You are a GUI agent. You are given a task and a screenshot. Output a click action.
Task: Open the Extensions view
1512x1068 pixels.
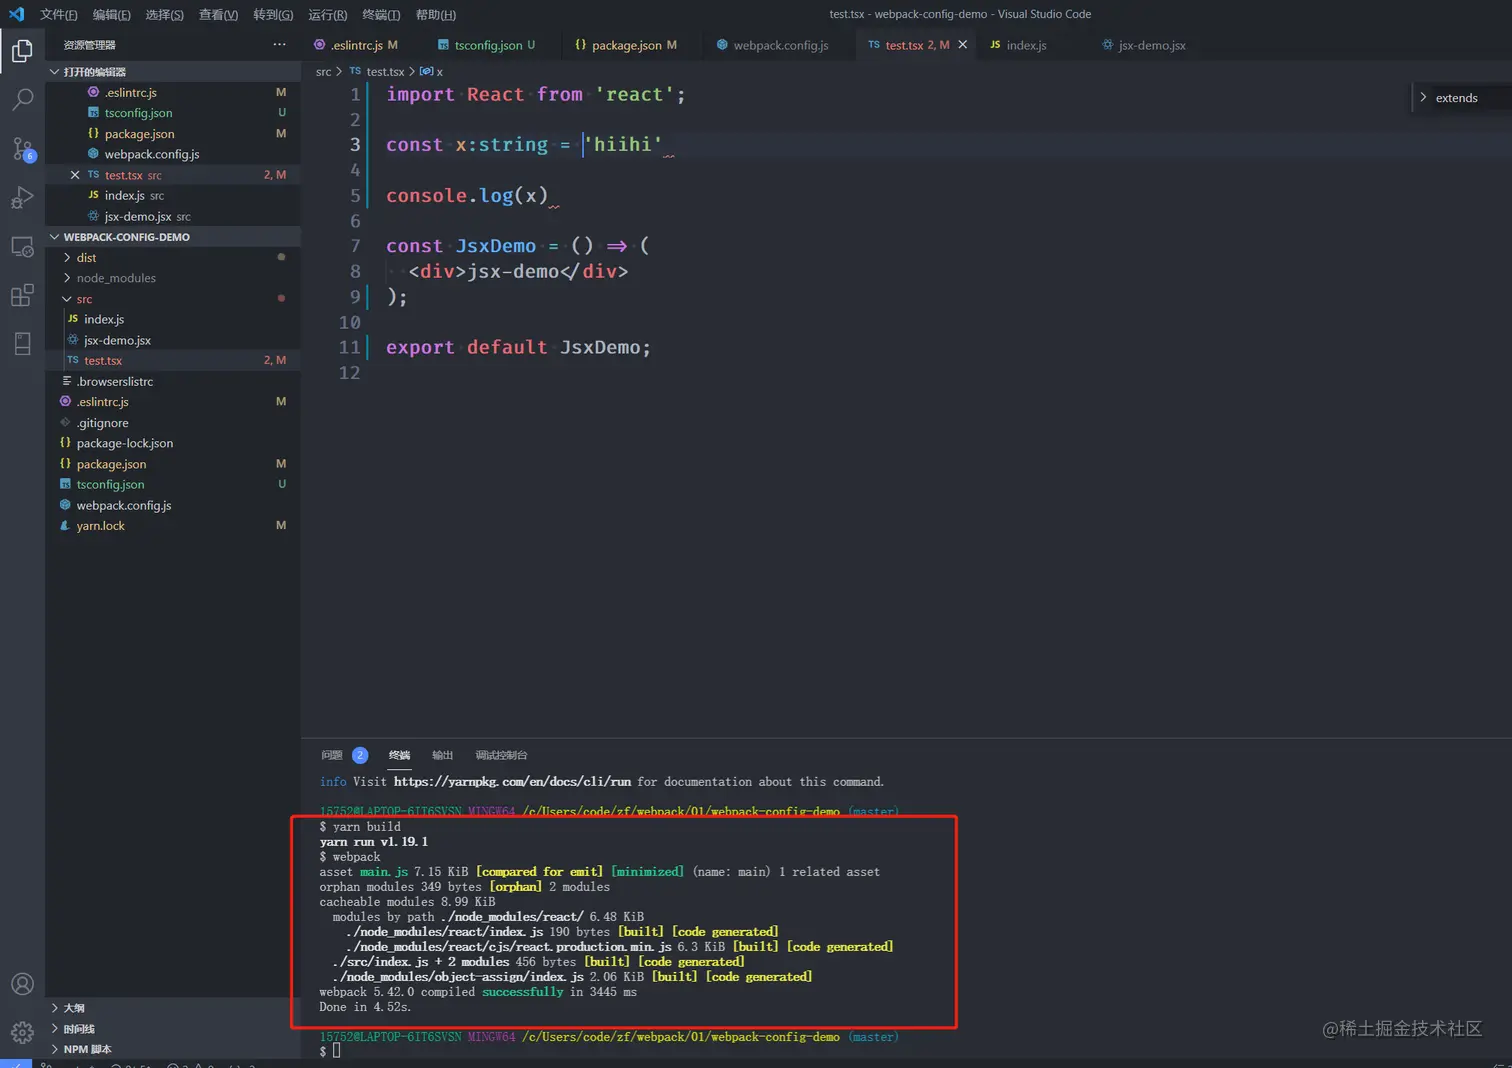tap(22, 296)
